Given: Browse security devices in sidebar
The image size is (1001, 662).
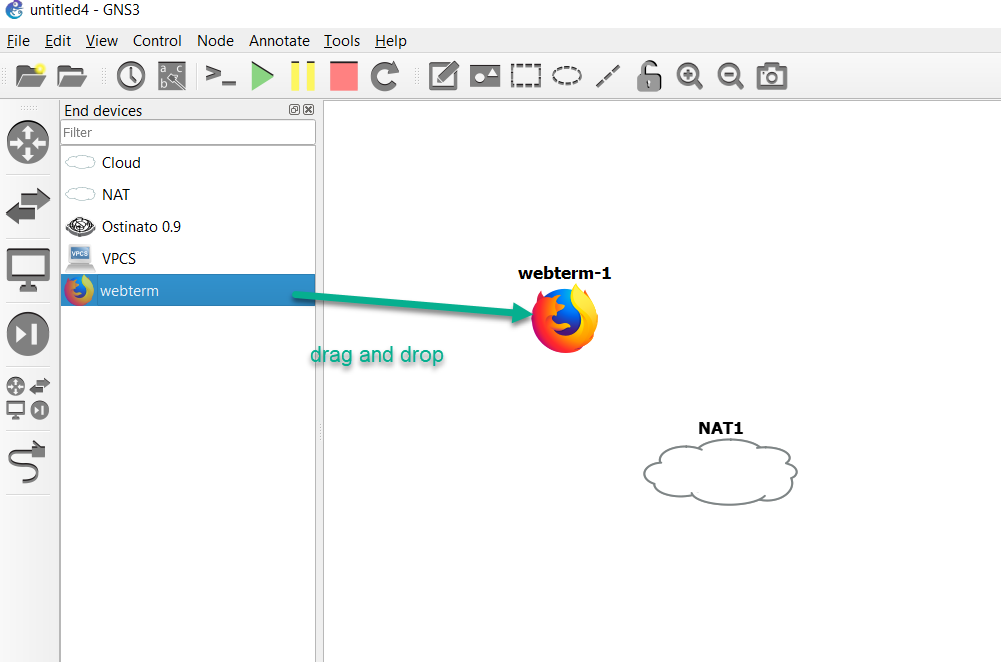Looking at the screenshot, I should pyautogui.click(x=28, y=334).
